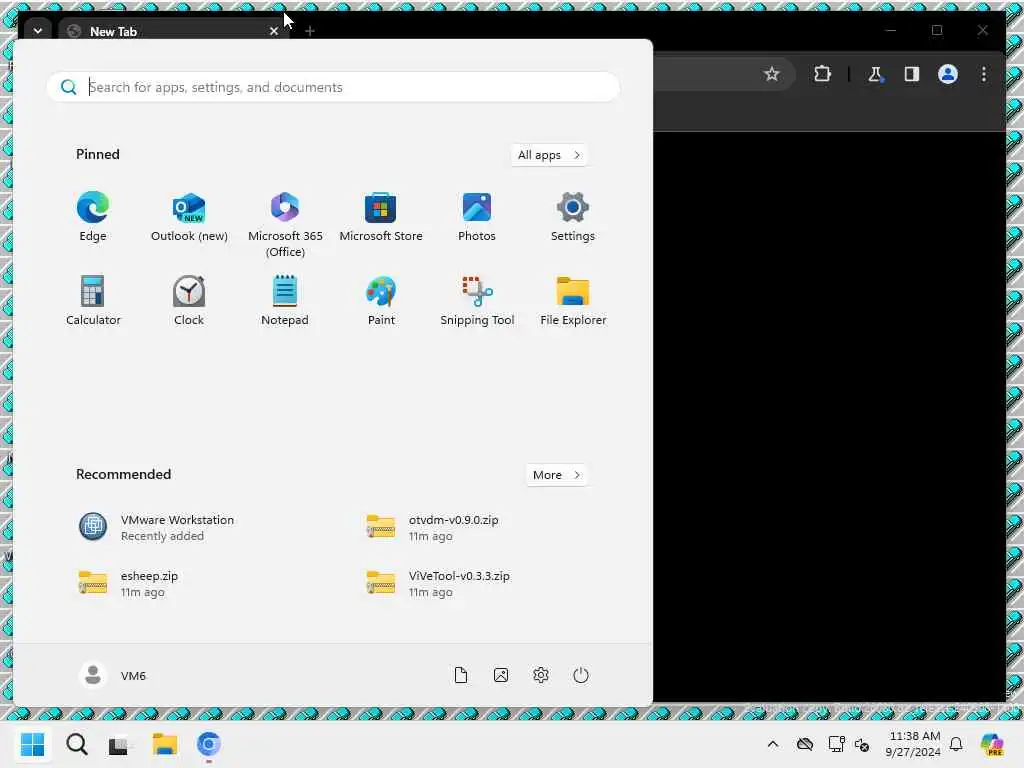Close the New Tab tab
This screenshot has width=1024, height=768.
[274, 31]
